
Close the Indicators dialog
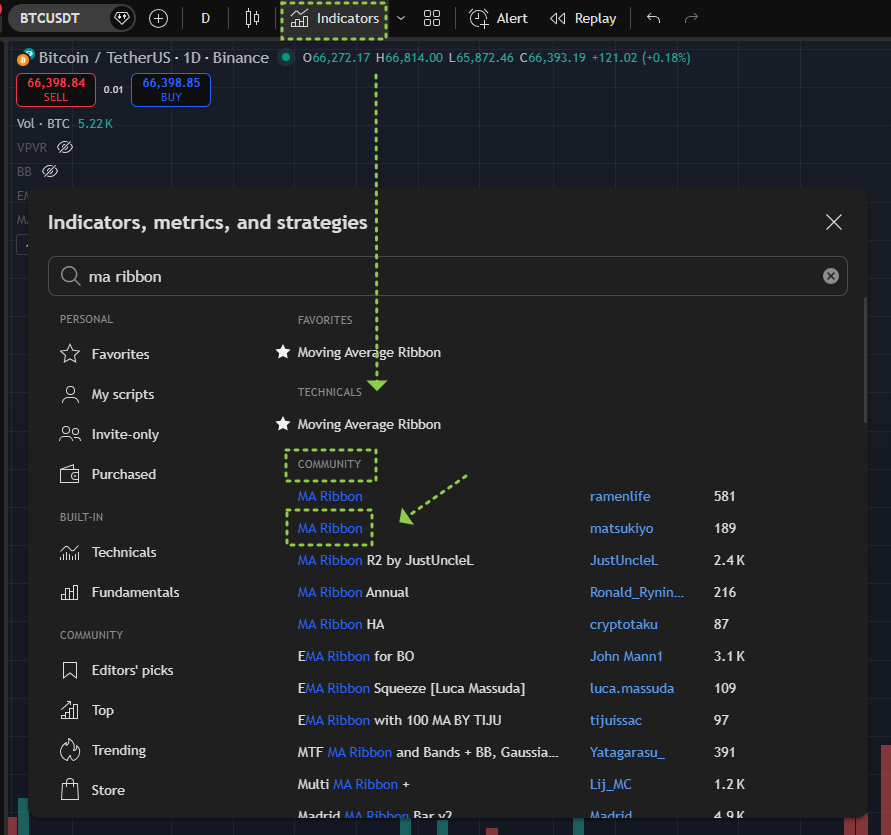[833, 222]
